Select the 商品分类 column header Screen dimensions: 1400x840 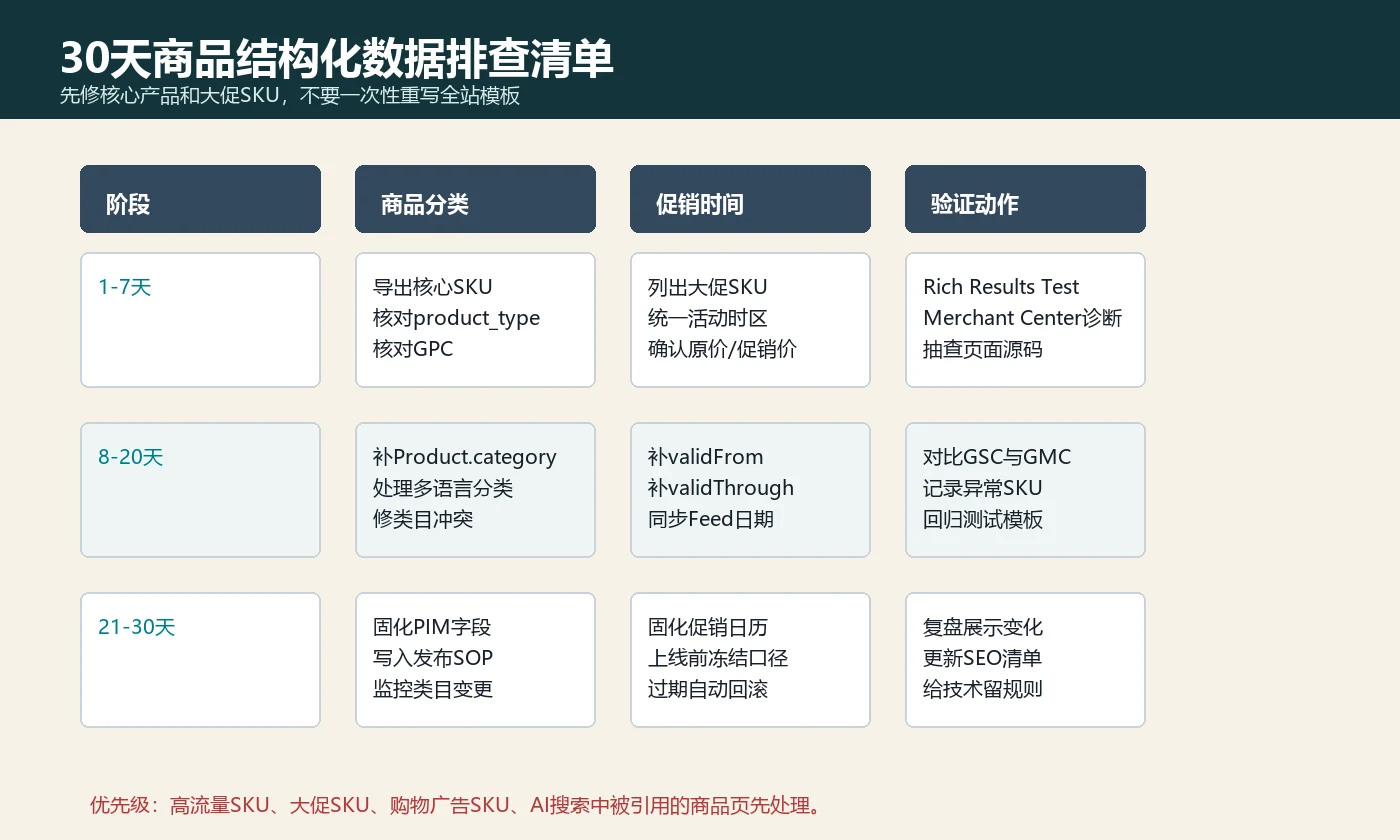(475, 199)
